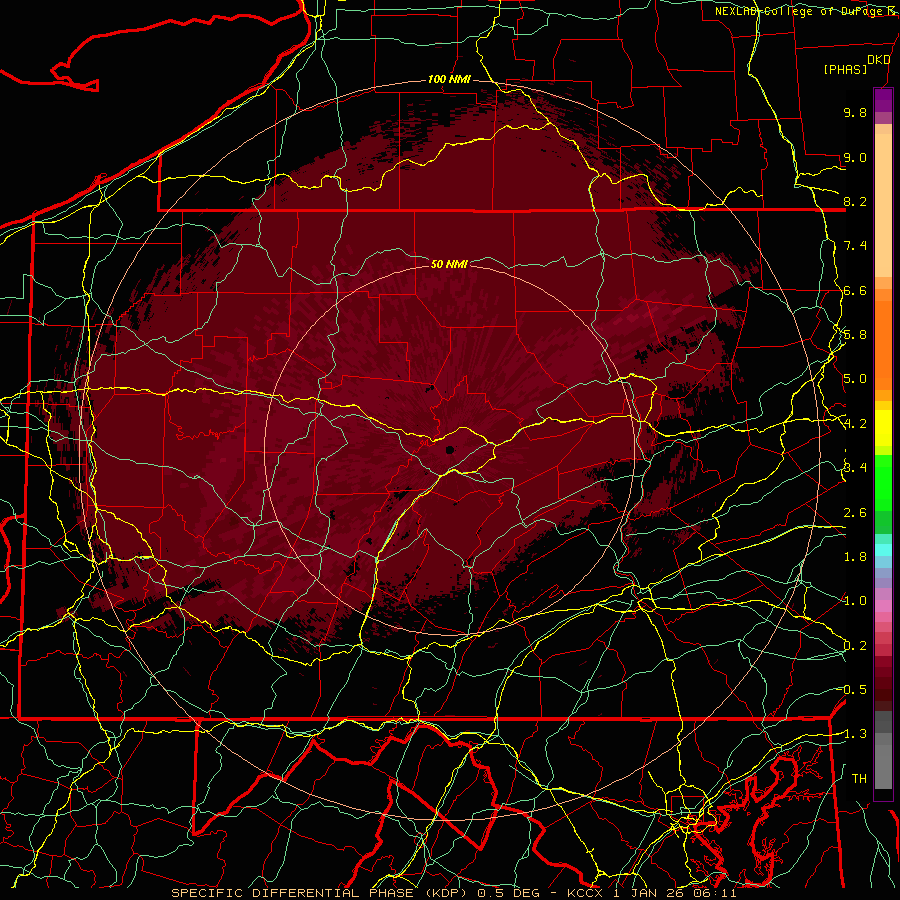This screenshot has width=900, height=900.
Task: Select the purple swatch at the legend's top
Action: coord(883,100)
